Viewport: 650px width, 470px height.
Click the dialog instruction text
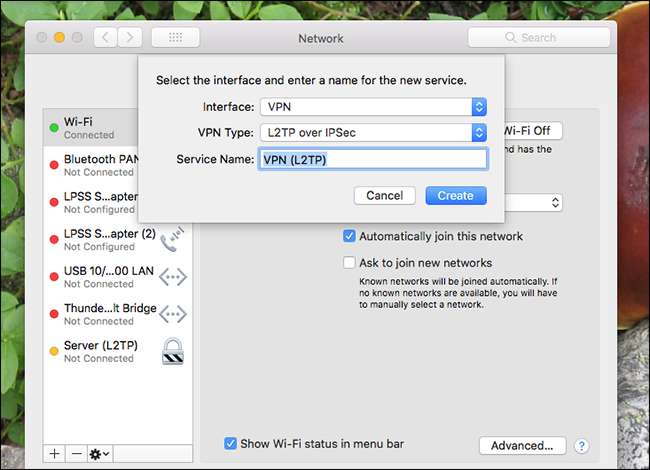point(311,80)
